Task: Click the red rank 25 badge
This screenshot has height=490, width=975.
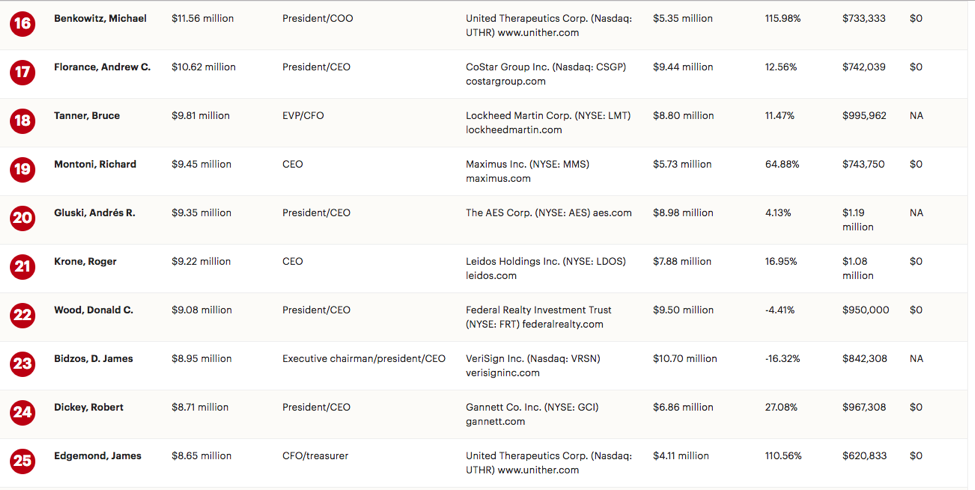Action: 22,461
